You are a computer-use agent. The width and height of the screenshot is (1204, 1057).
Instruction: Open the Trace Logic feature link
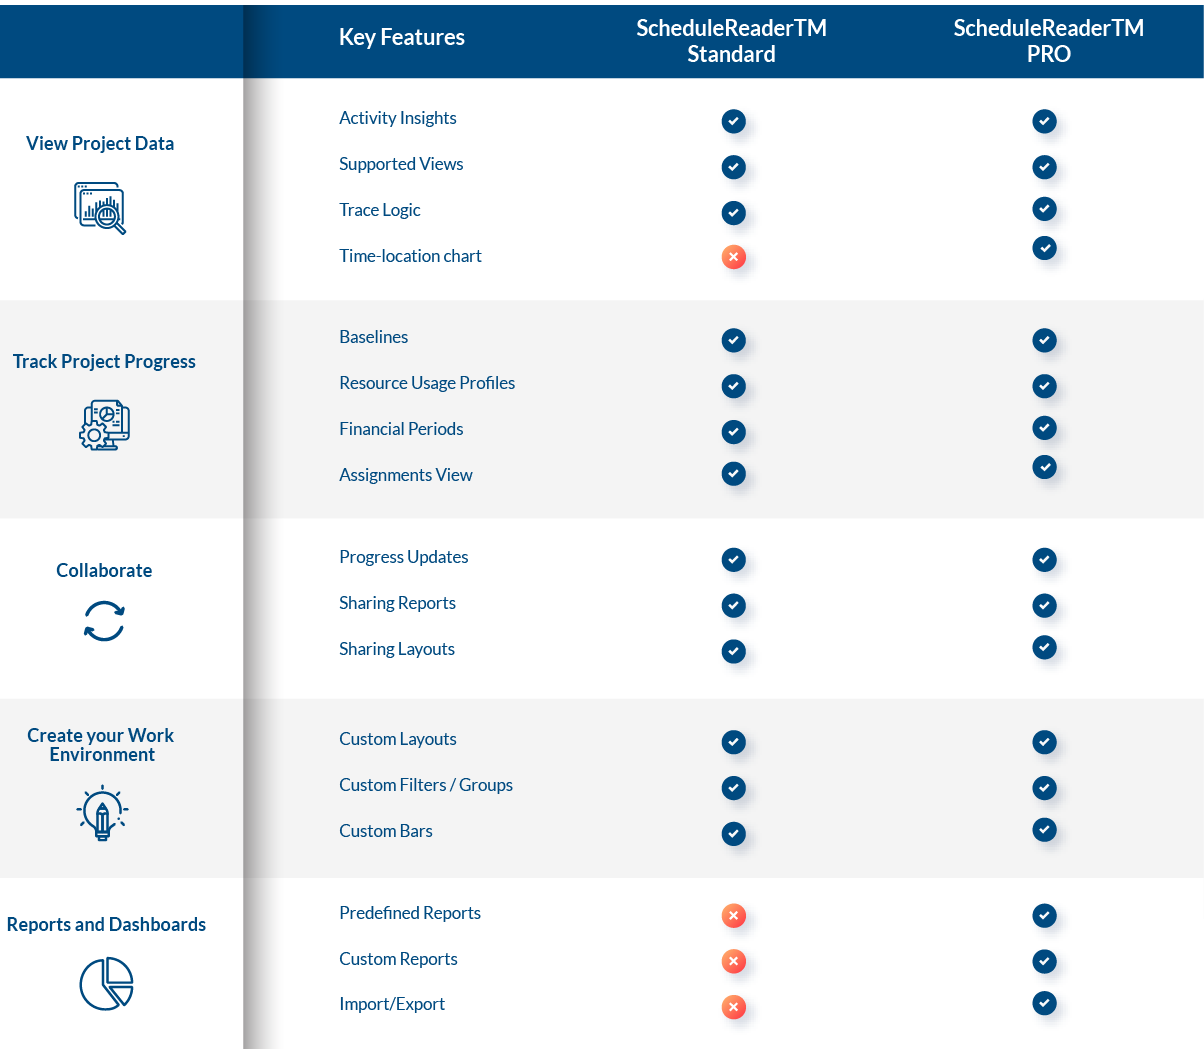pyautogui.click(x=380, y=210)
